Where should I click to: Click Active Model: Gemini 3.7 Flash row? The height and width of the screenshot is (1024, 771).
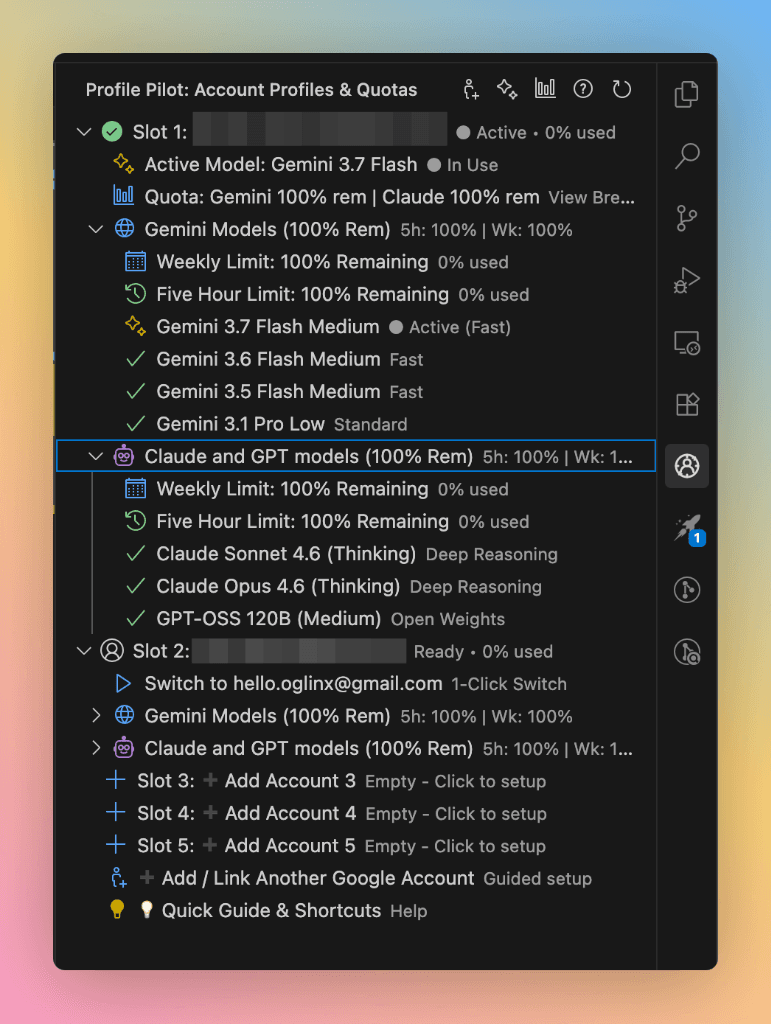pos(356,165)
